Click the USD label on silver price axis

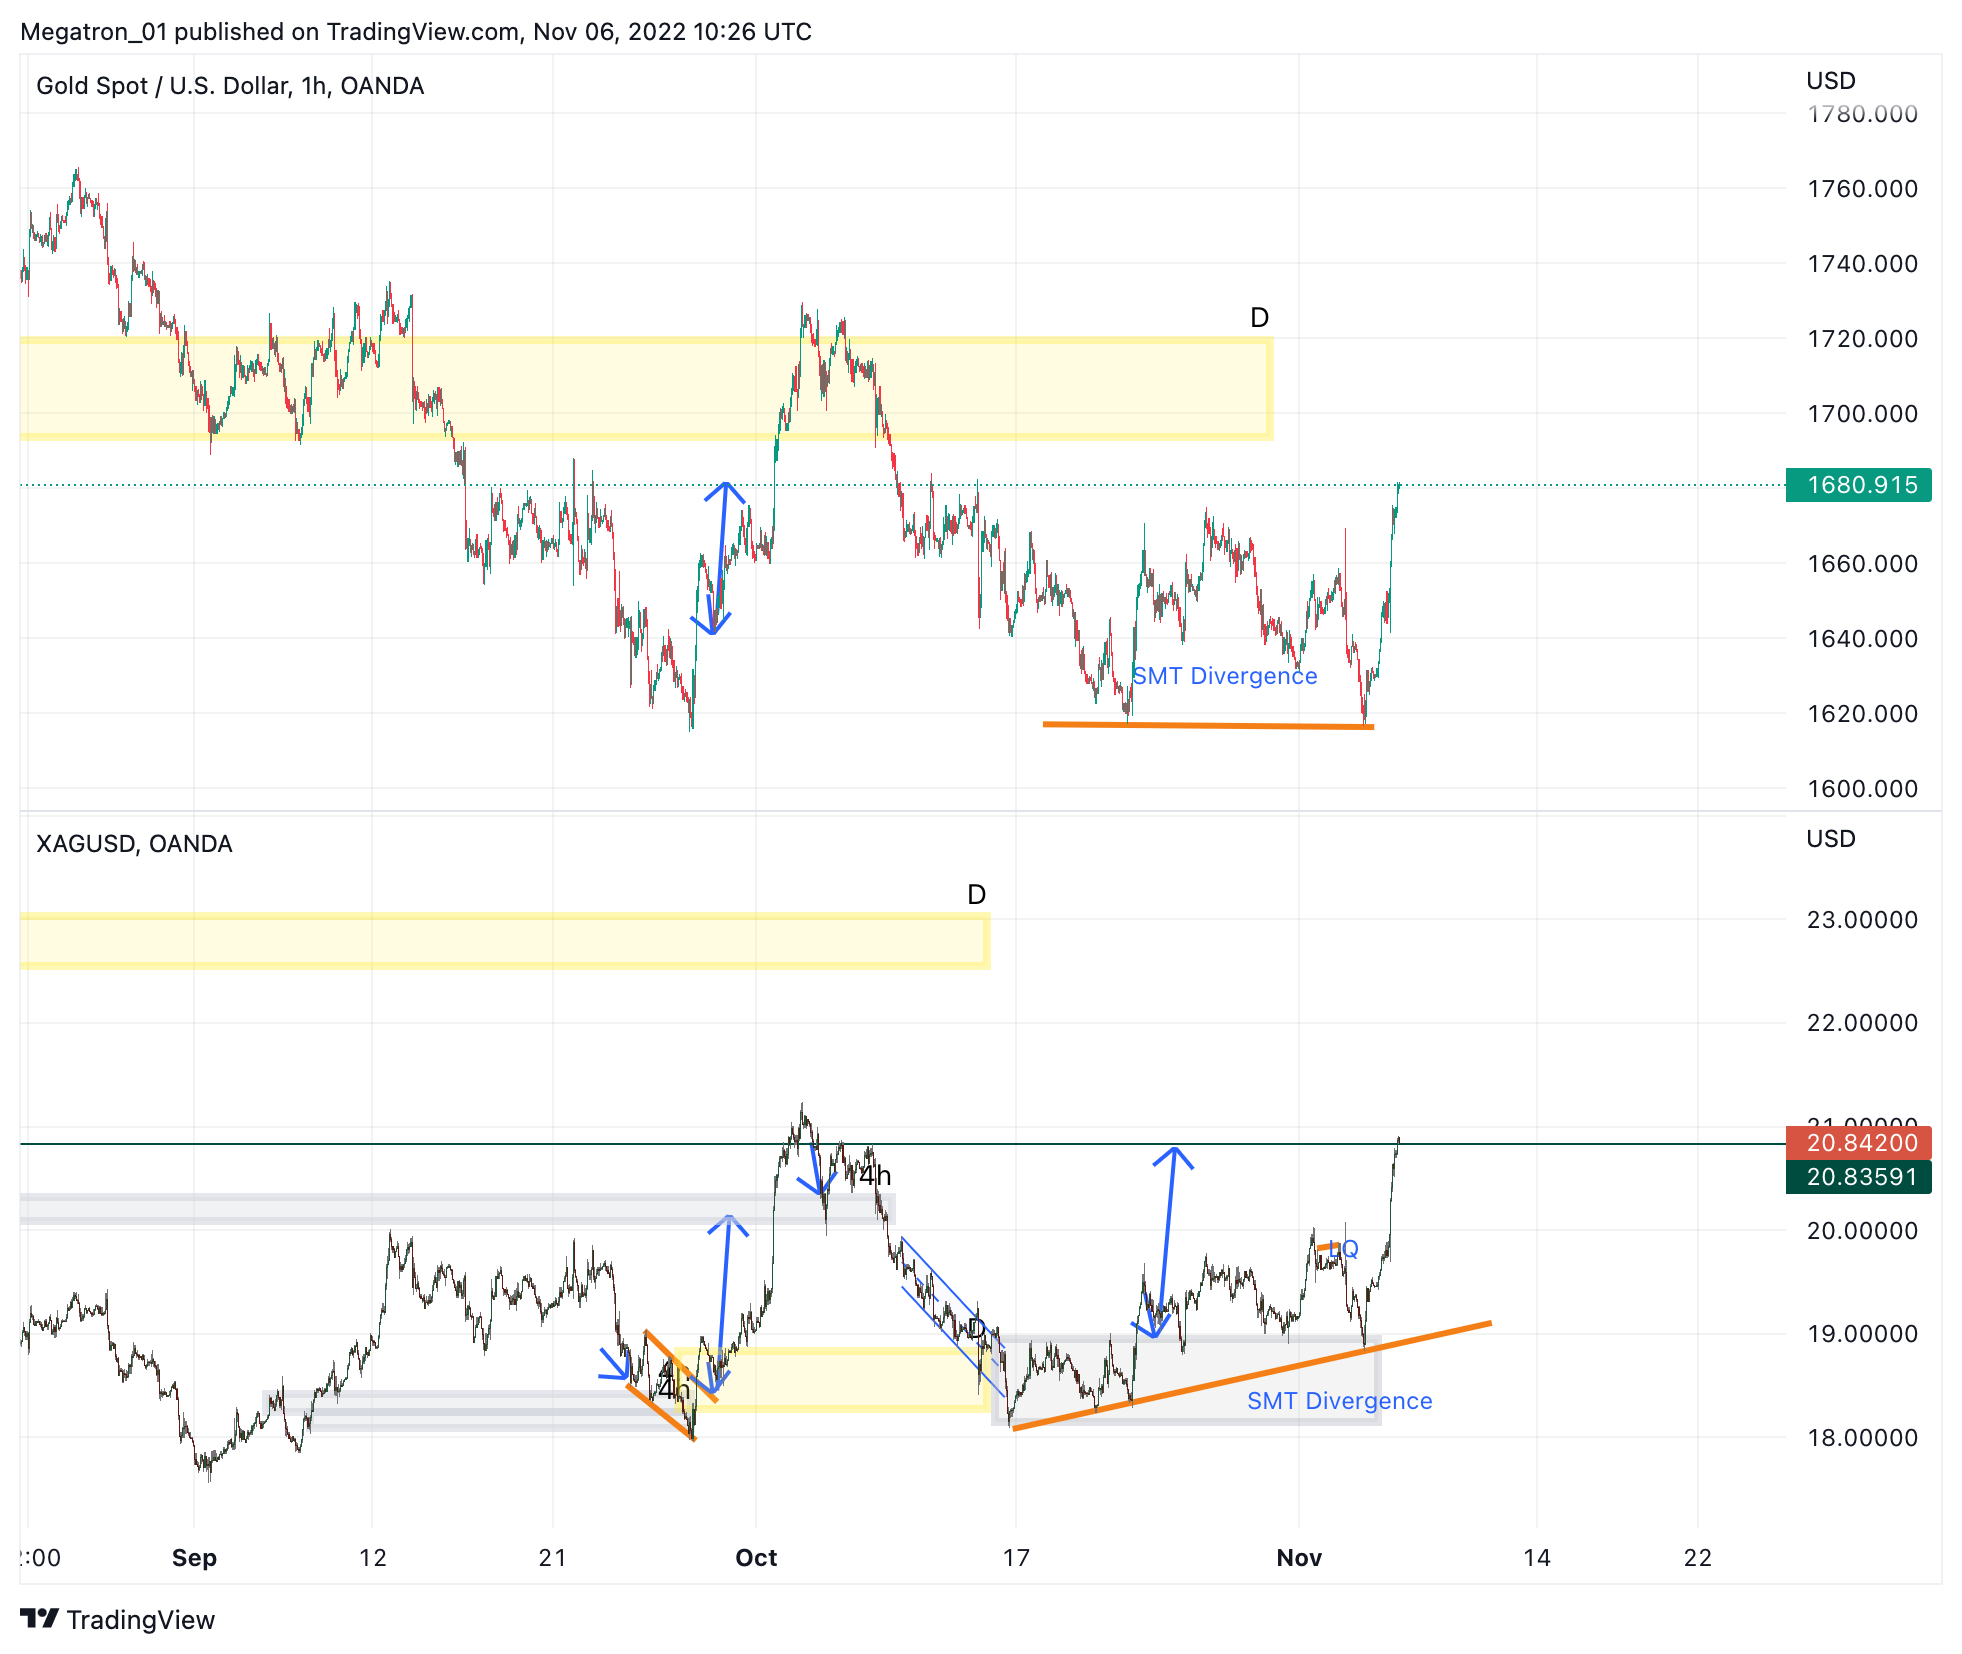(1831, 839)
